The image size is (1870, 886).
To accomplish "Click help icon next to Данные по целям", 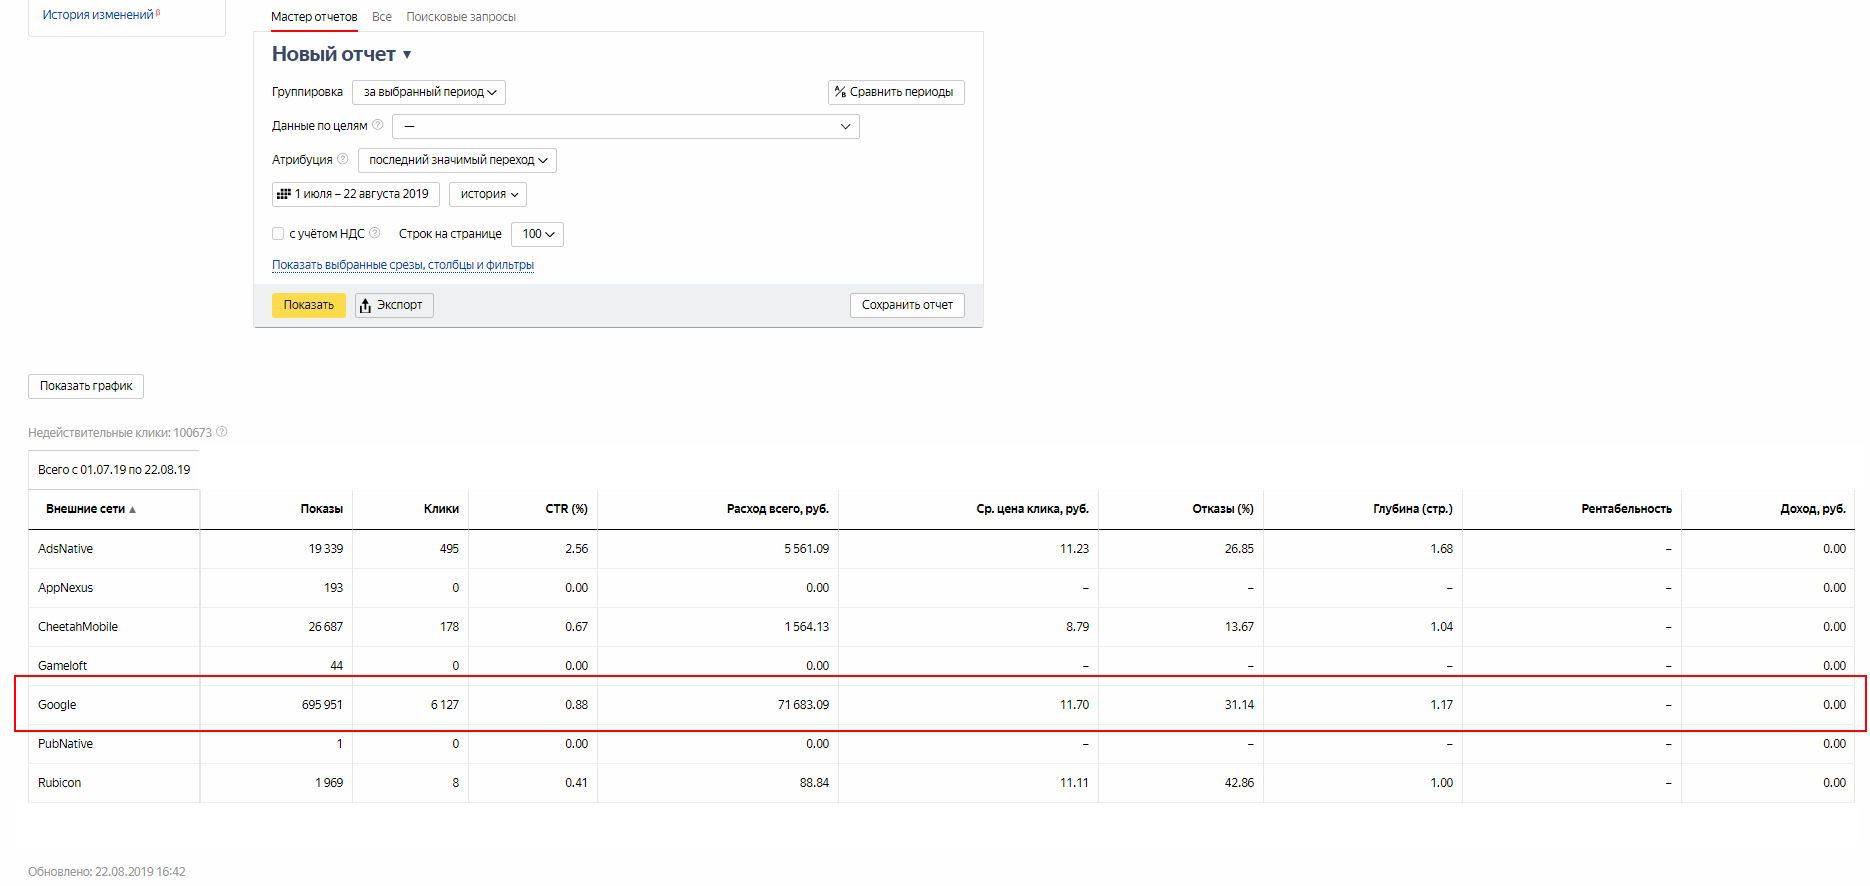I will (x=377, y=125).
